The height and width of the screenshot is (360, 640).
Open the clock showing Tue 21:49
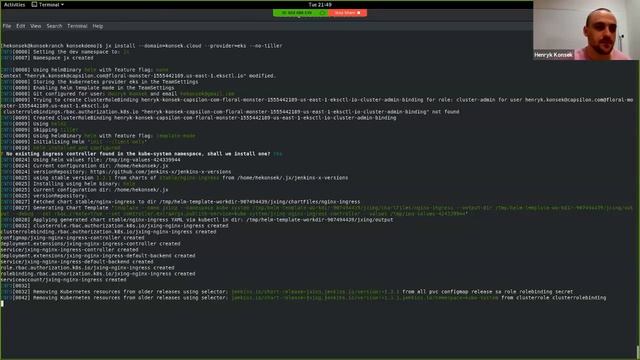(x=320, y=4)
